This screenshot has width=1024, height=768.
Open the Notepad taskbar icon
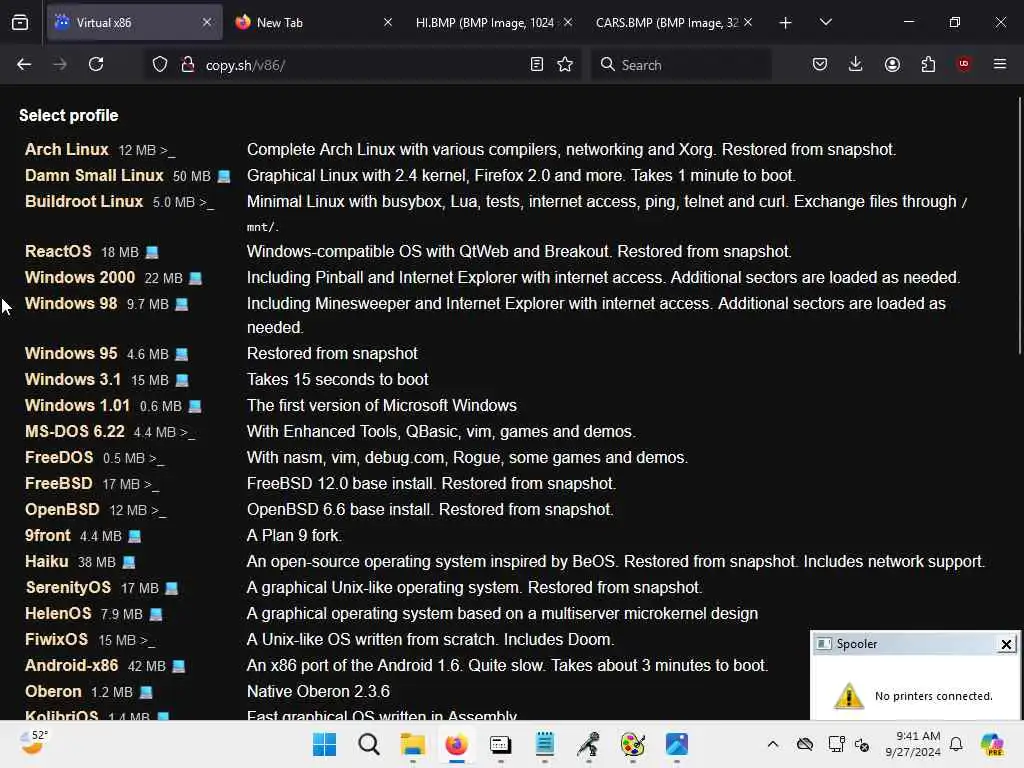pyautogui.click(x=545, y=744)
